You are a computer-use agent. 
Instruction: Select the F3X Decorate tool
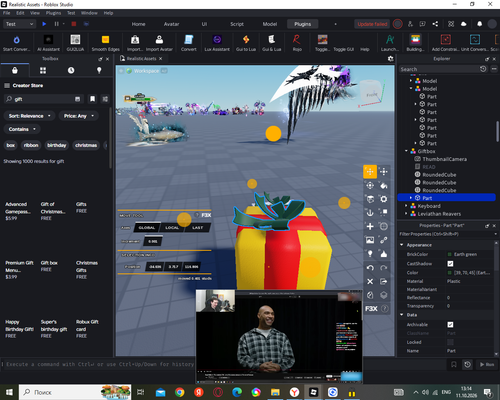[x=384, y=254]
